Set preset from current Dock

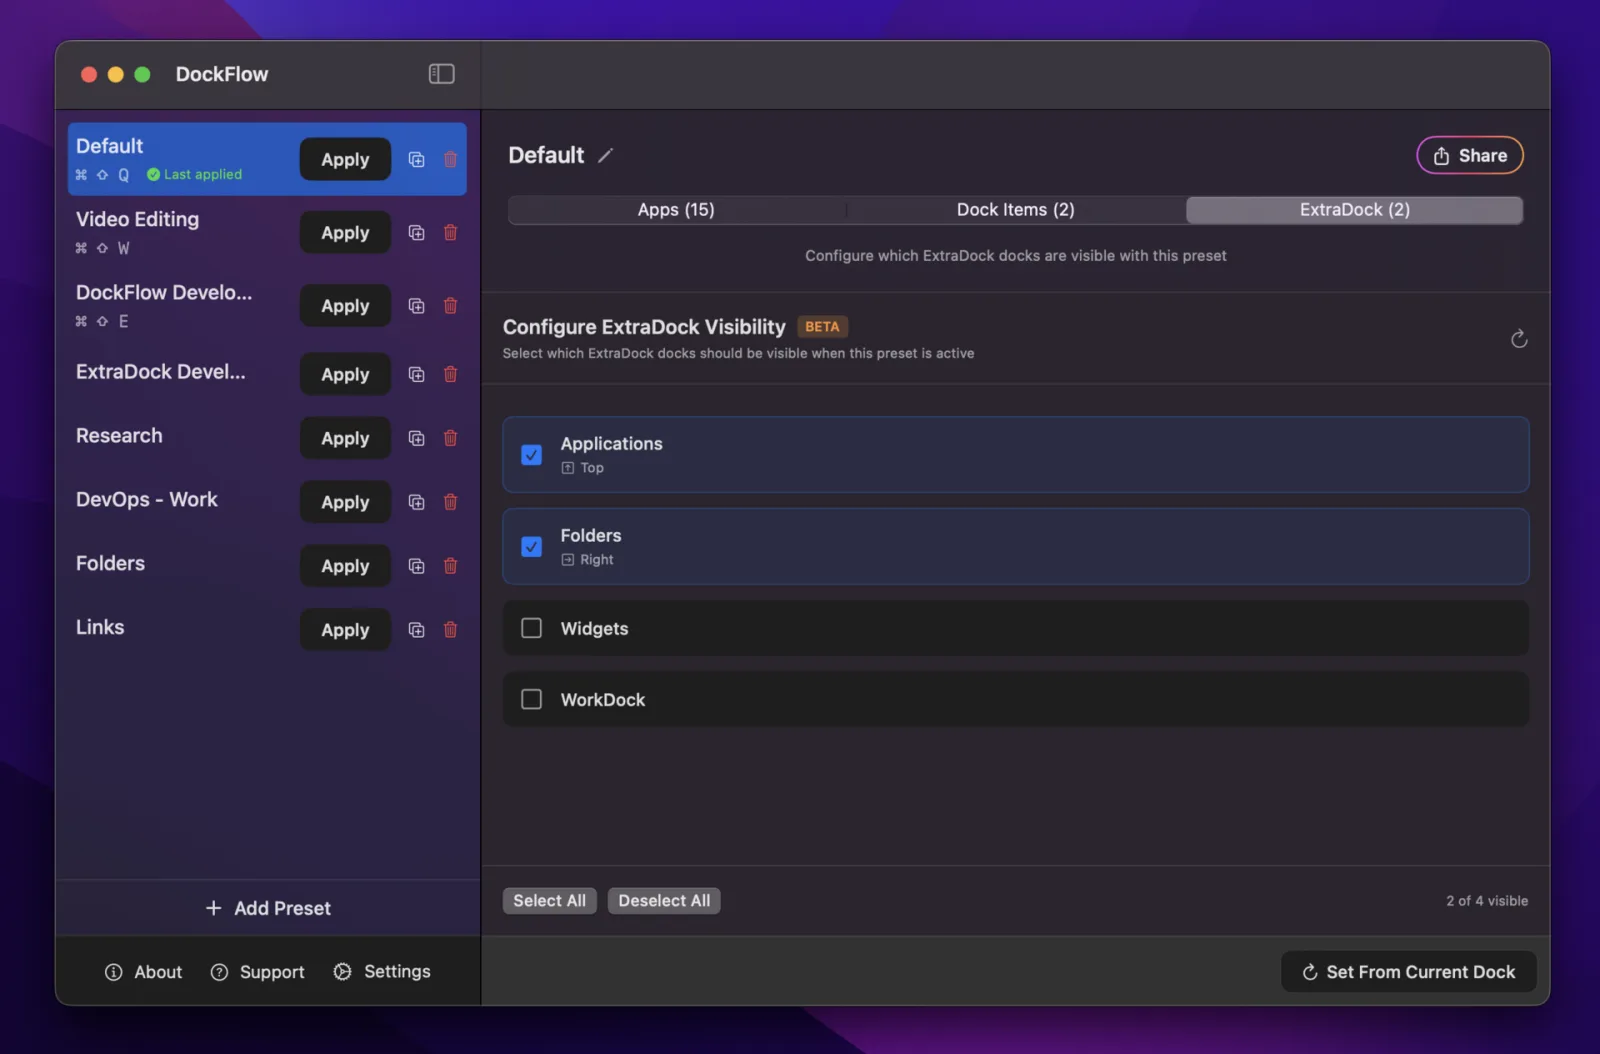[1408, 972]
